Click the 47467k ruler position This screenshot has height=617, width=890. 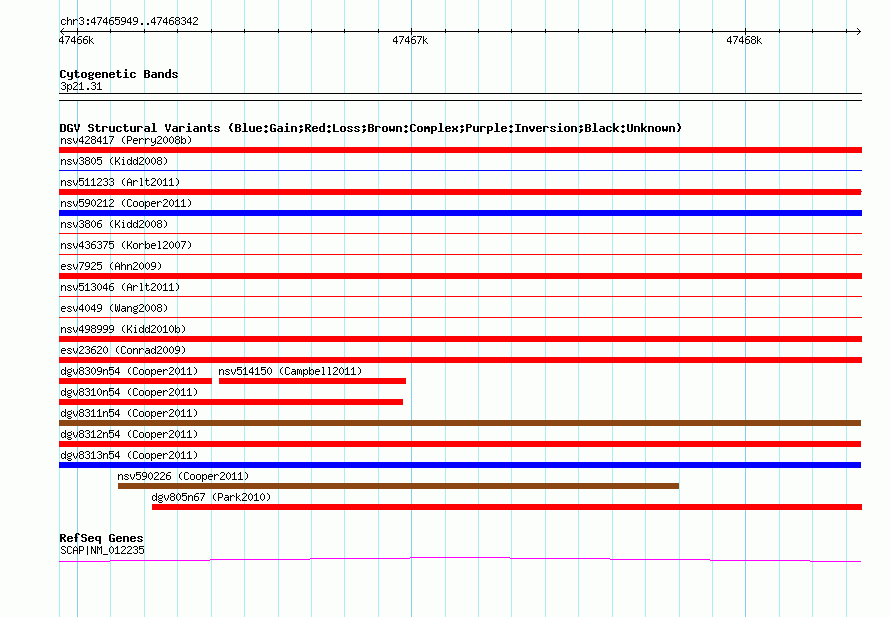[410, 40]
